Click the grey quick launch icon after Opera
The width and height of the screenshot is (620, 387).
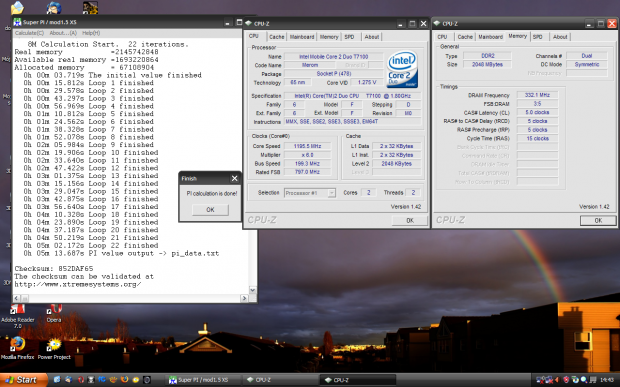[91, 380]
